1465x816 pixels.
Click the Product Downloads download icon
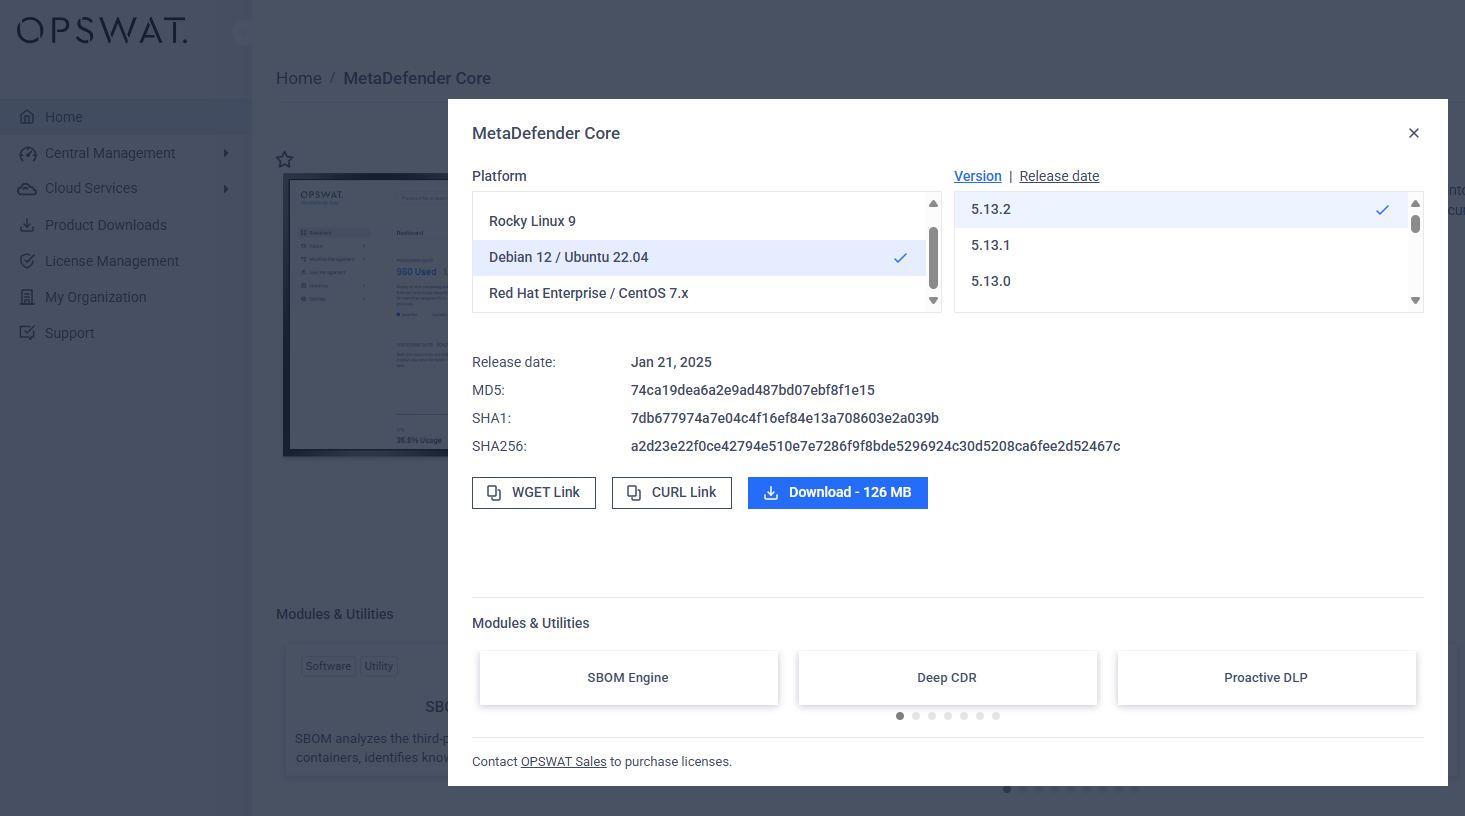27,225
